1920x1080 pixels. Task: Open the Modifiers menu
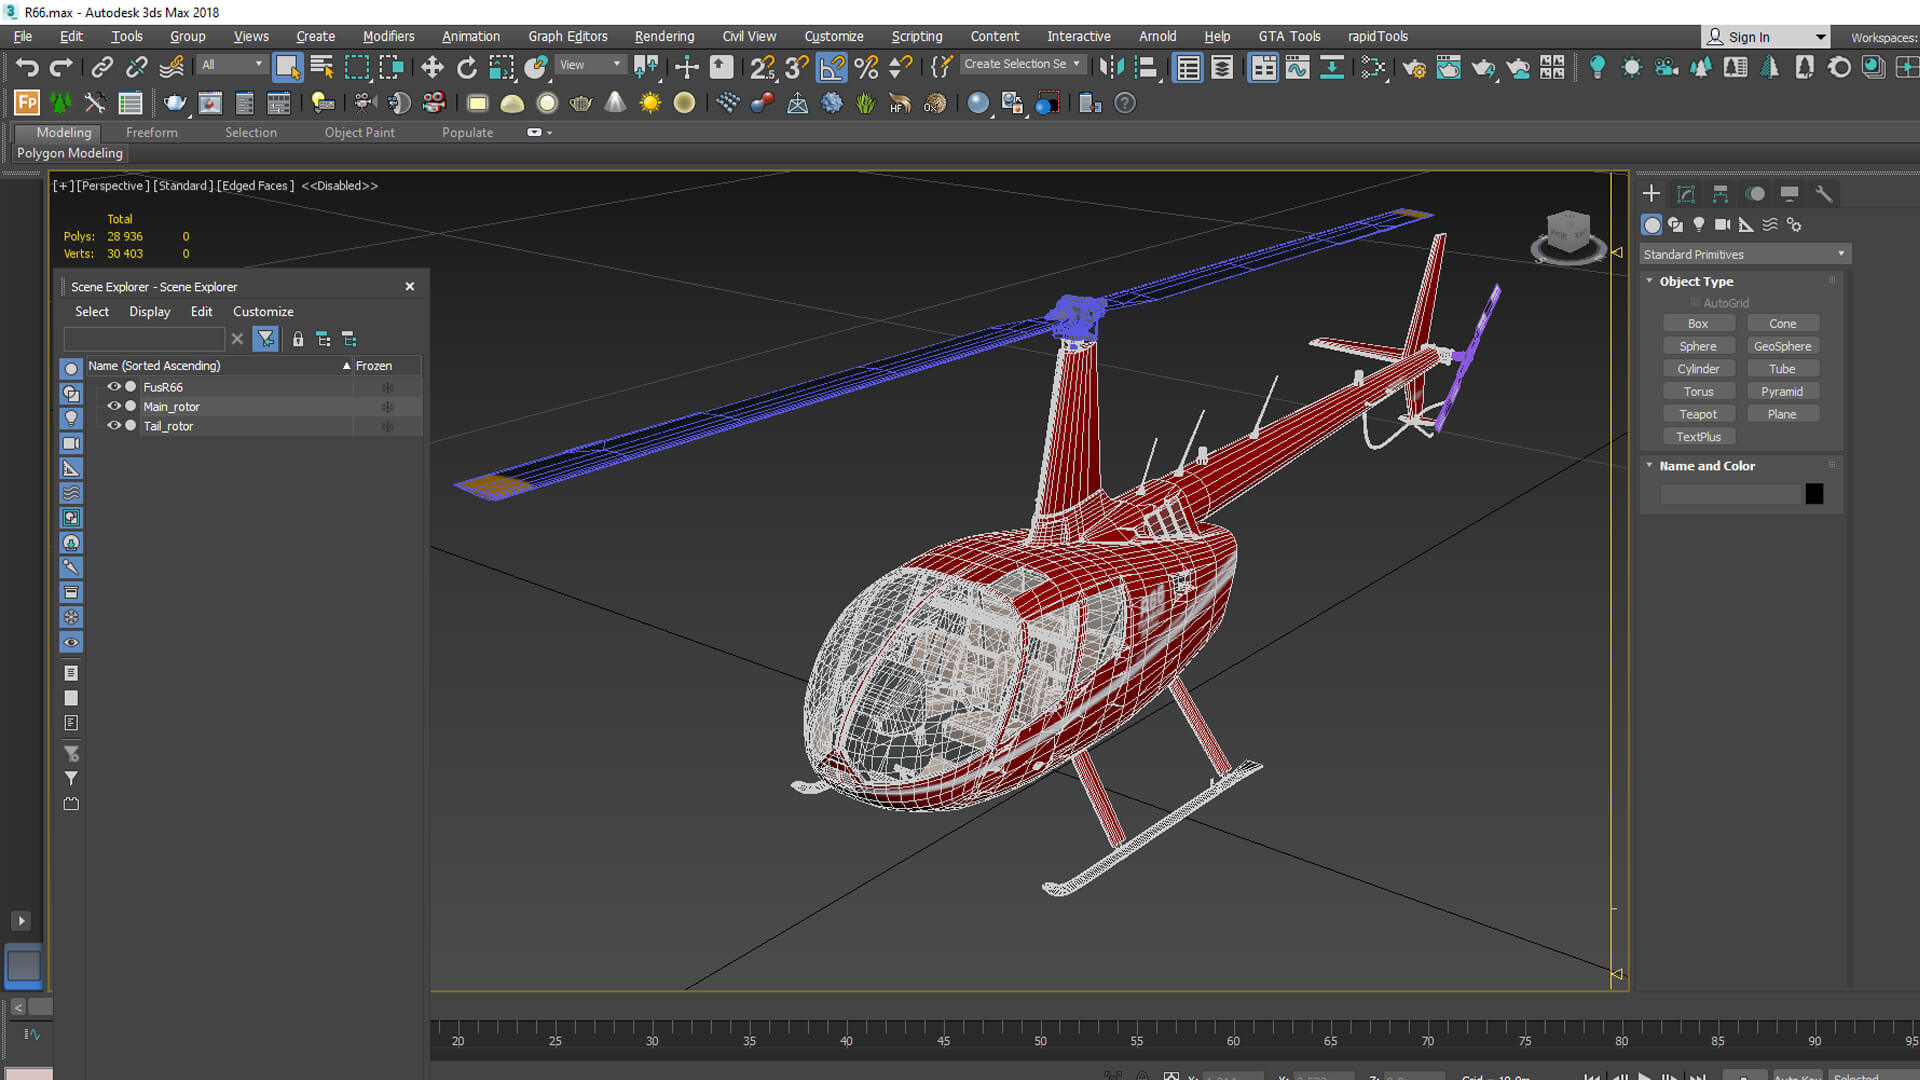pyautogui.click(x=388, y=36)
